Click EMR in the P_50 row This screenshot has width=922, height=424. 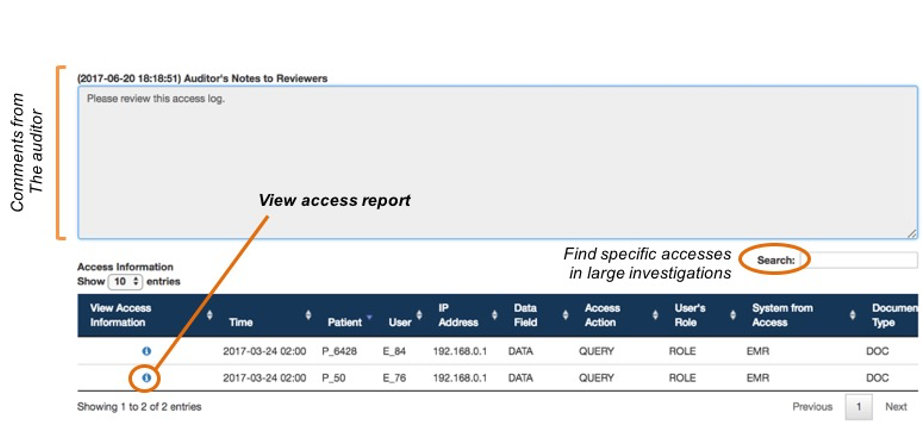coord(756,378)
